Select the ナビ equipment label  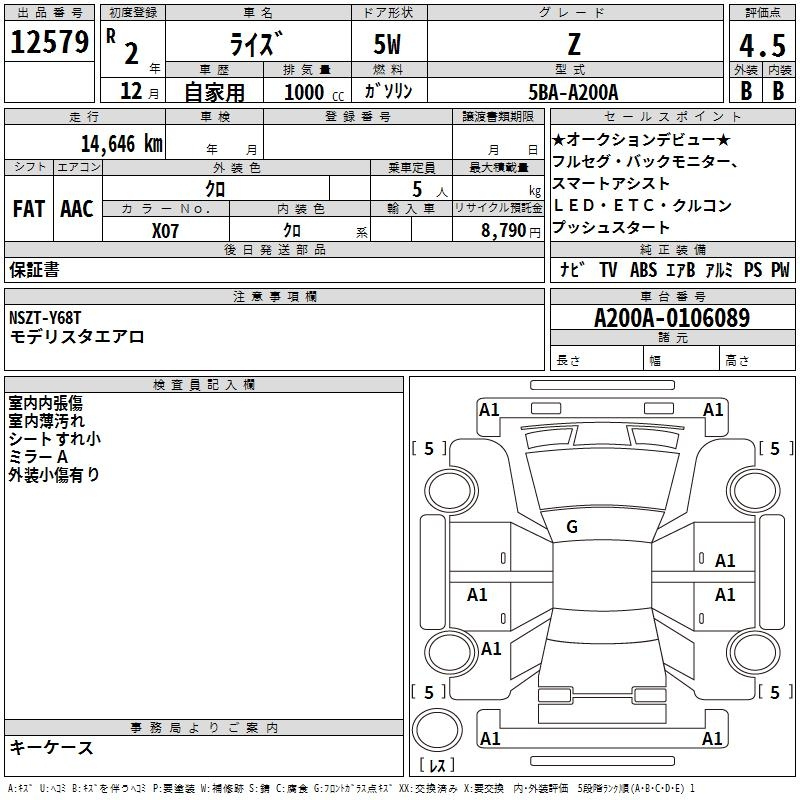pyautogui.click(x=572, y=269)
